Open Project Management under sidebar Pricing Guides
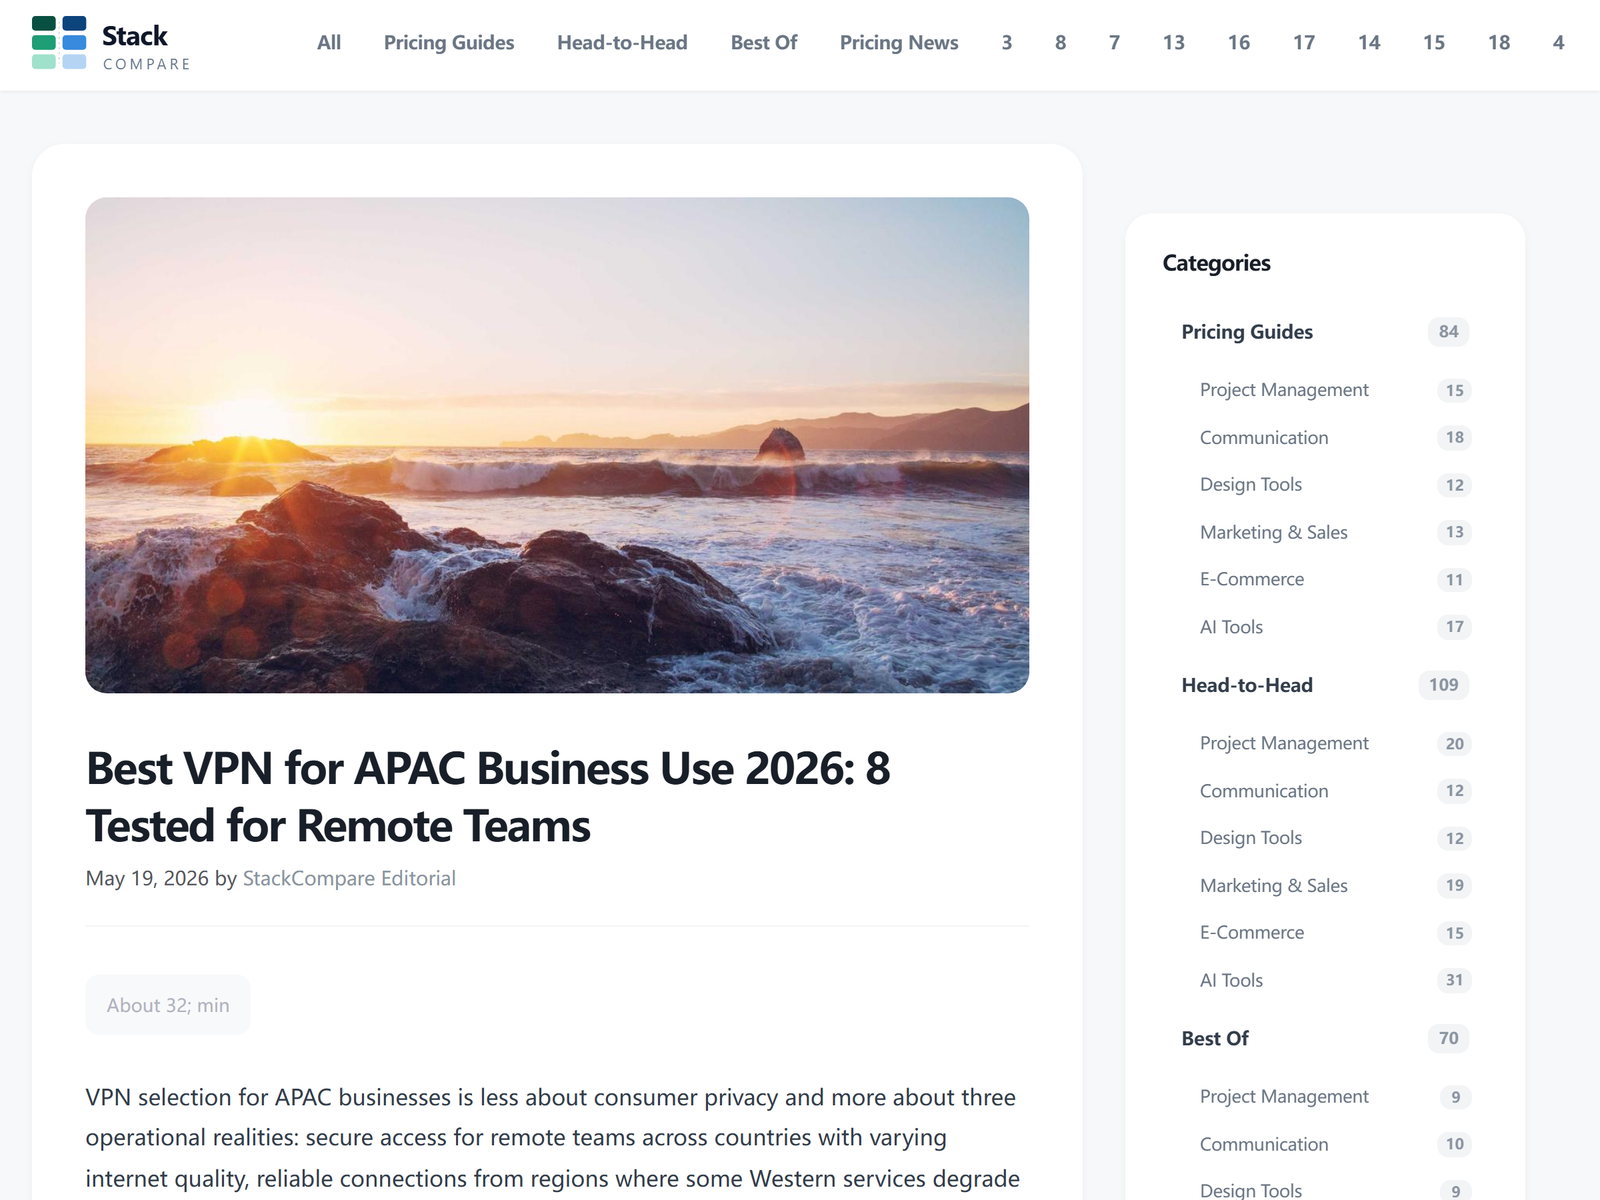Screen dimensions: 1600x1200 (1284, 390)
